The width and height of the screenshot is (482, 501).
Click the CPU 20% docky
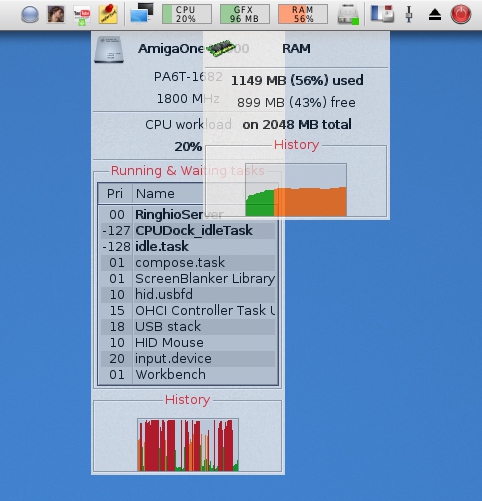(187, 14)
